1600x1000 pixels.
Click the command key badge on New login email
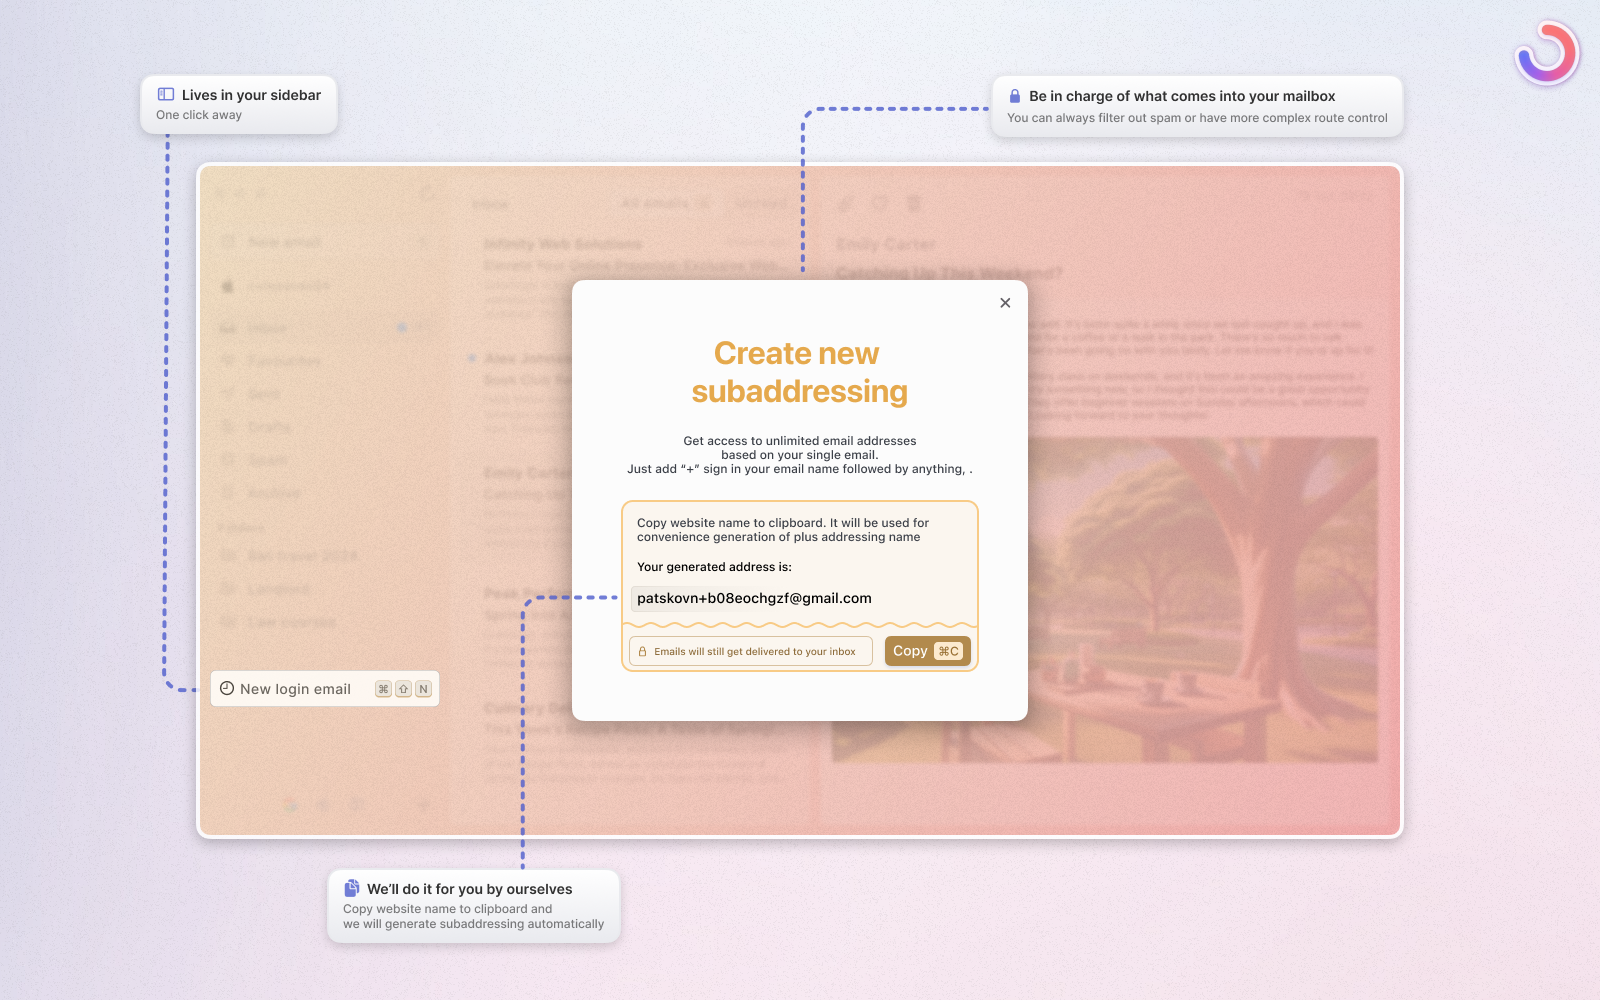[x=383, y=689]
